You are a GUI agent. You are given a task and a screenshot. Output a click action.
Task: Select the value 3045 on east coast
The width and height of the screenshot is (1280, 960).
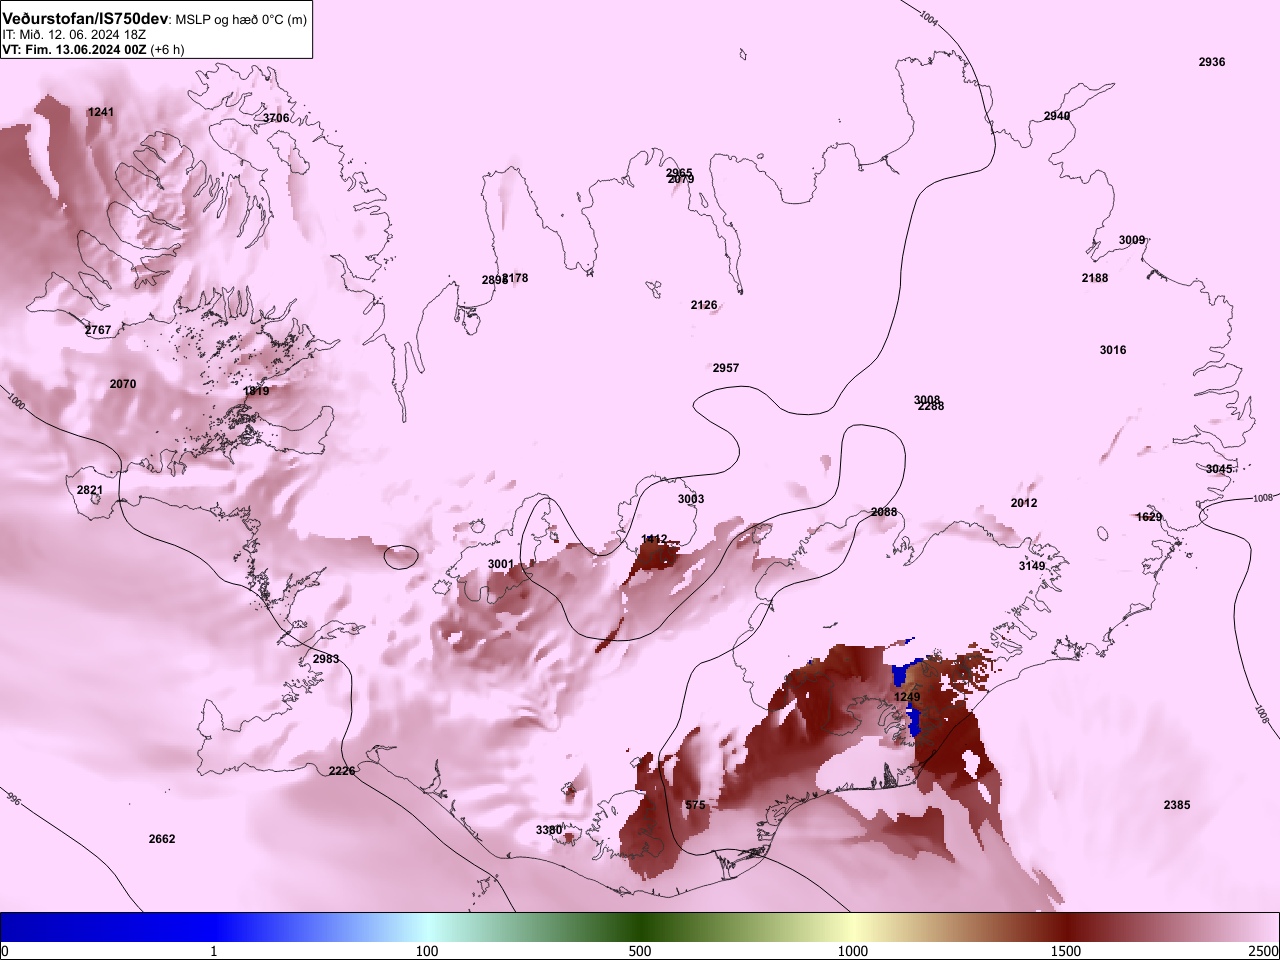pyautogui.click(x=1219, y=469)
